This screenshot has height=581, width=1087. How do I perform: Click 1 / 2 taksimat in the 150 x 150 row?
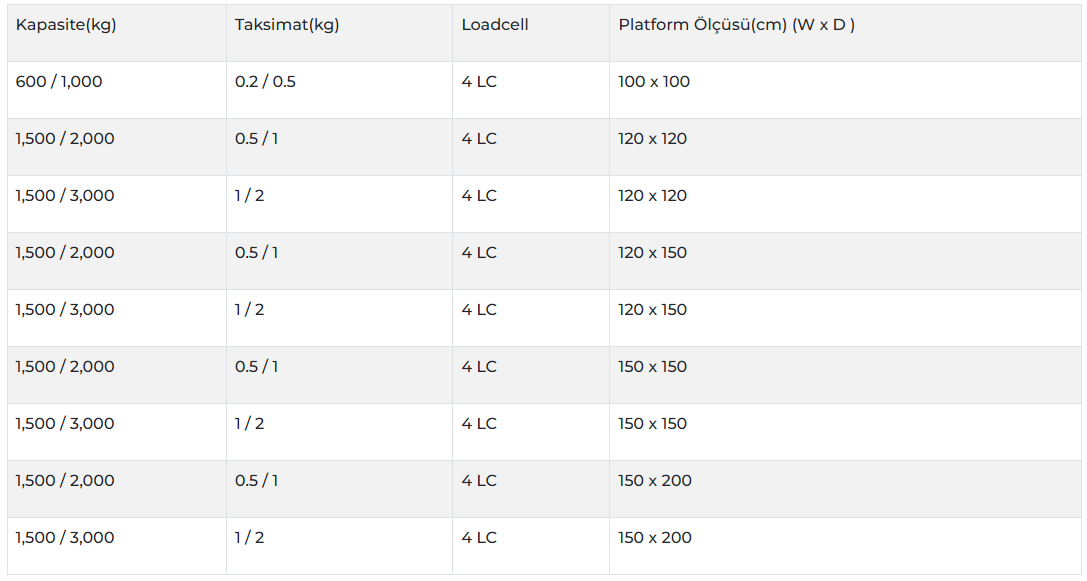click(x=250, y=424)
